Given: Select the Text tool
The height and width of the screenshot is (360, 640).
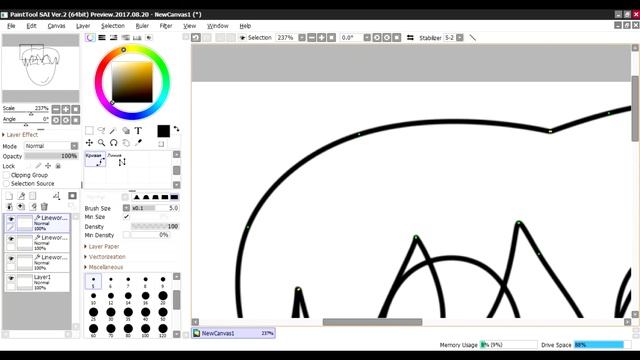Looking at the screenshot, I should click(x=138, y=131).
